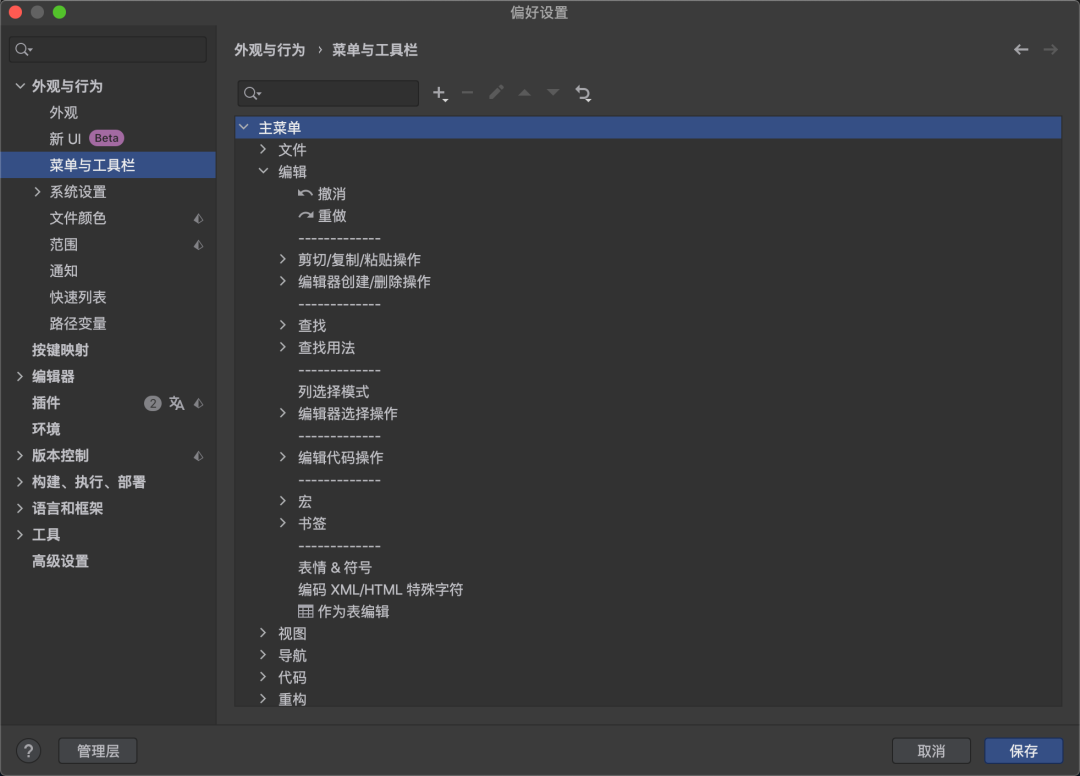Expand the 编辑器 sidebar chevron
Screen dimensions: 1080x776
(x=20, y=376)
